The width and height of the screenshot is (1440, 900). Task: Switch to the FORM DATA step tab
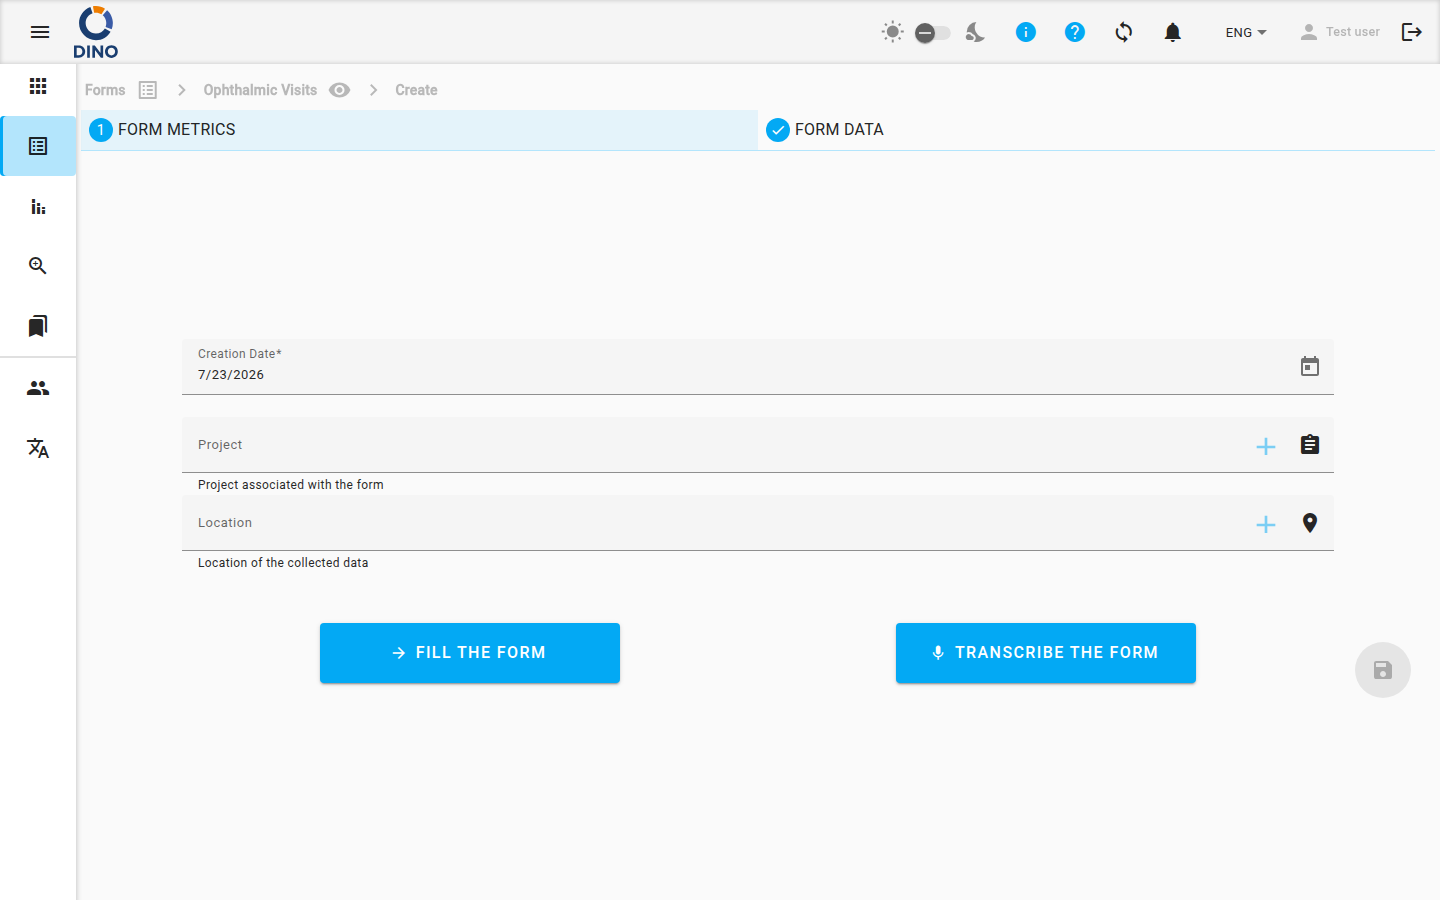(1096, 130)
